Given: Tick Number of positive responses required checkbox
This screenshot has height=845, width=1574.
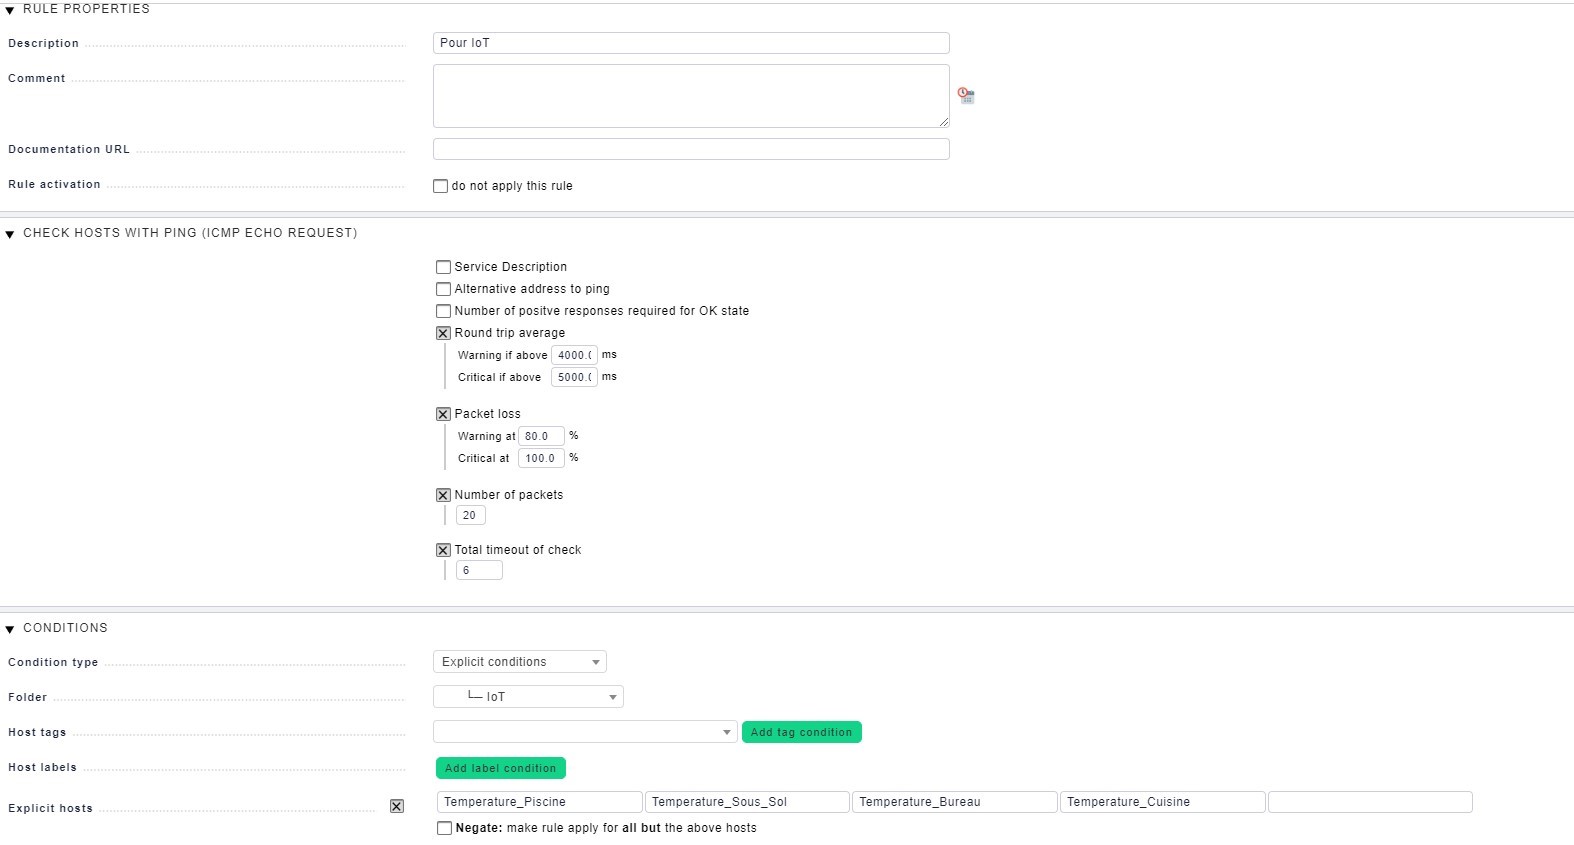Looking at the screenshot, I should click(443, 311).
